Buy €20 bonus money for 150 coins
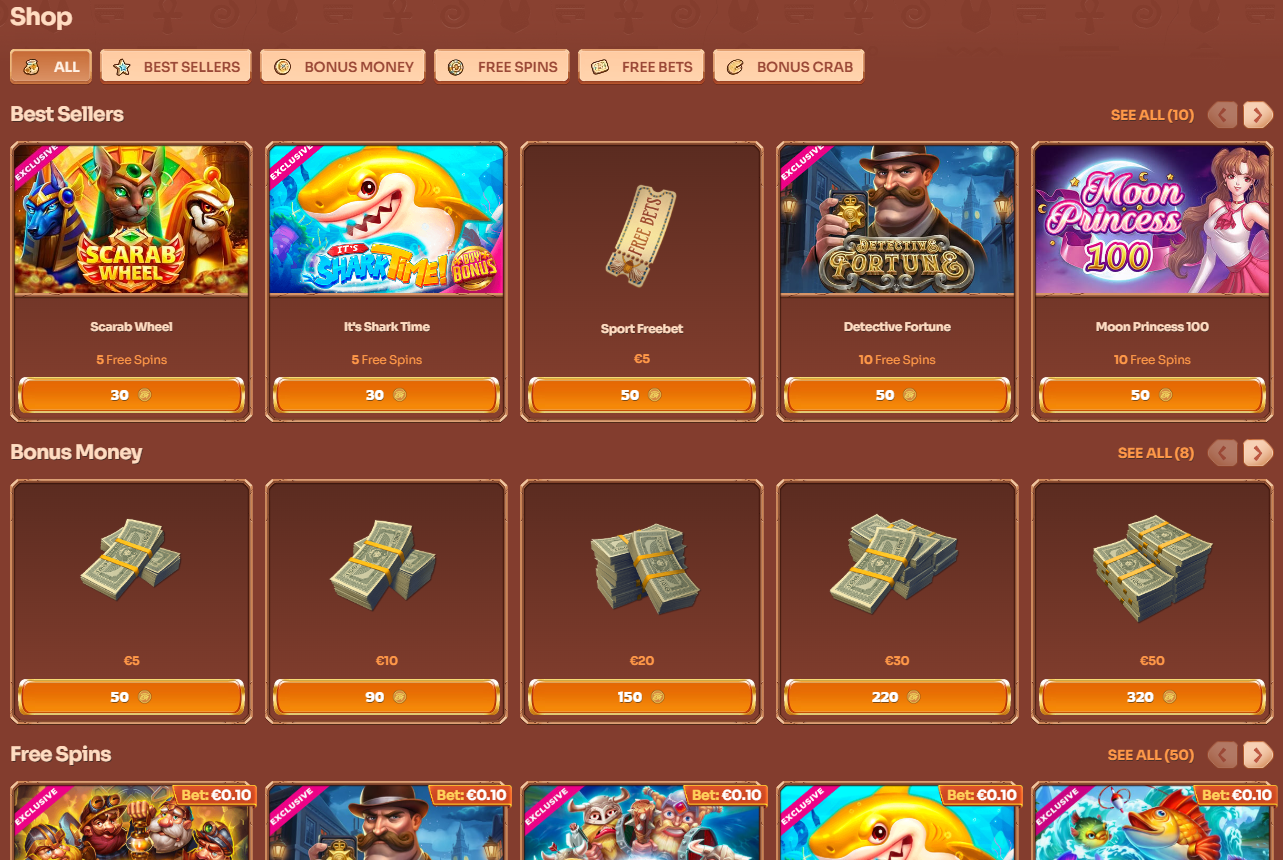 coord(641,697)
